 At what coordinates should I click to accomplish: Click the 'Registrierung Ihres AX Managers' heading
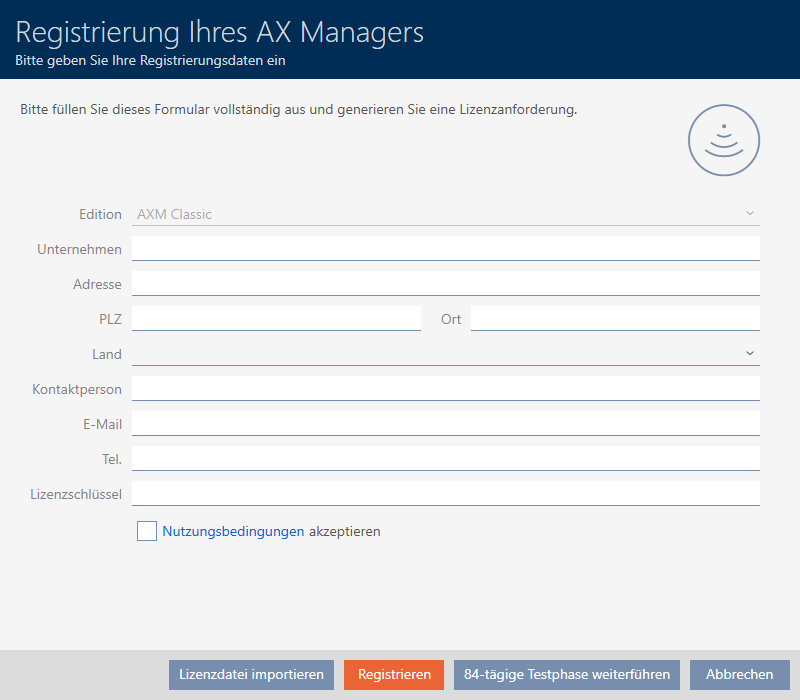click(220, 32)
